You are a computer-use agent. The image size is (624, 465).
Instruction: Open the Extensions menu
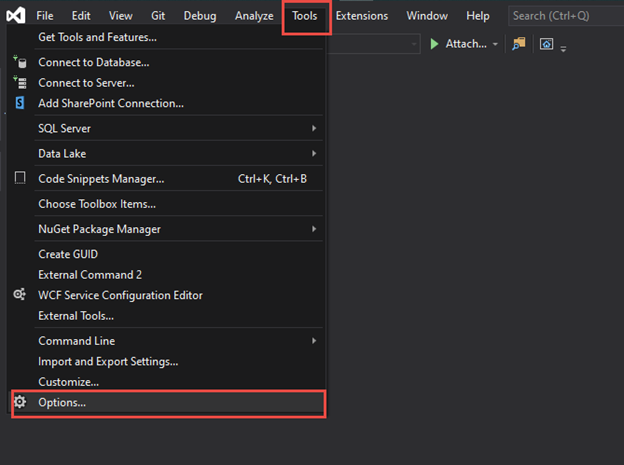[x=361, y=16]
